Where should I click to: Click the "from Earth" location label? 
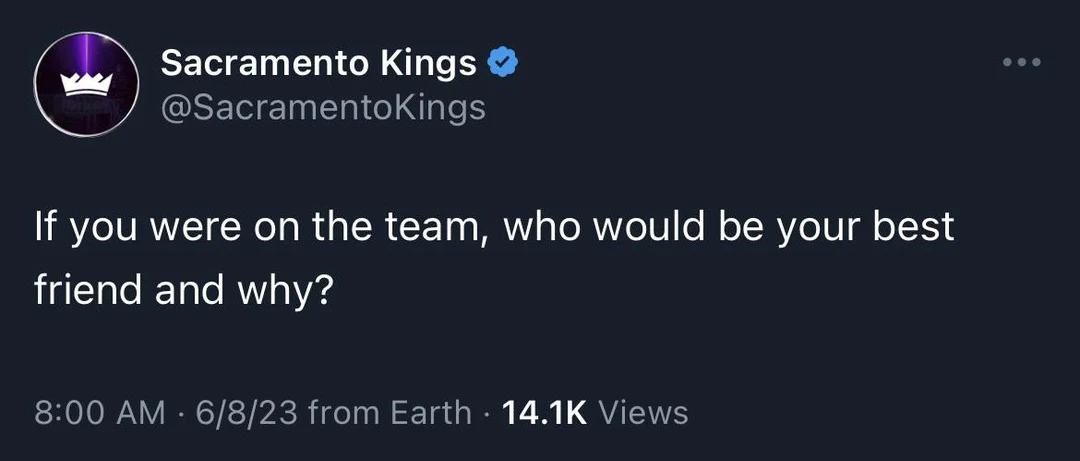pos(391,412)
